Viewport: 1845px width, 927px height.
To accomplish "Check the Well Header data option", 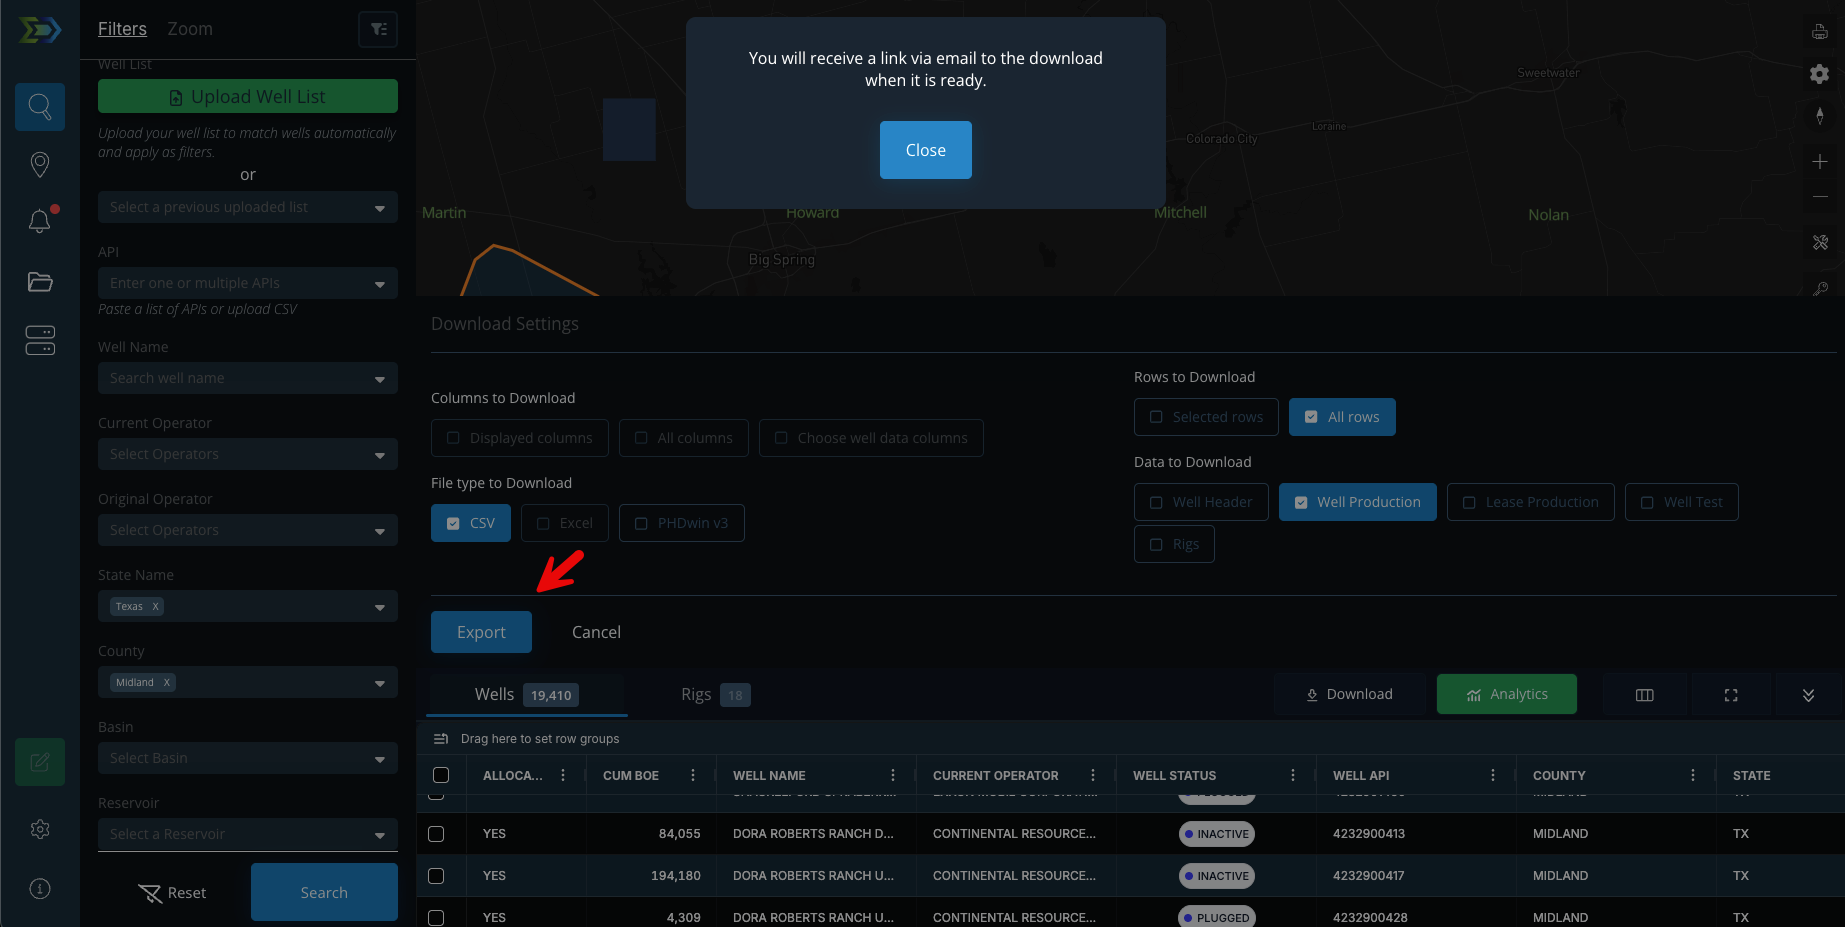I will point(1200,502).
